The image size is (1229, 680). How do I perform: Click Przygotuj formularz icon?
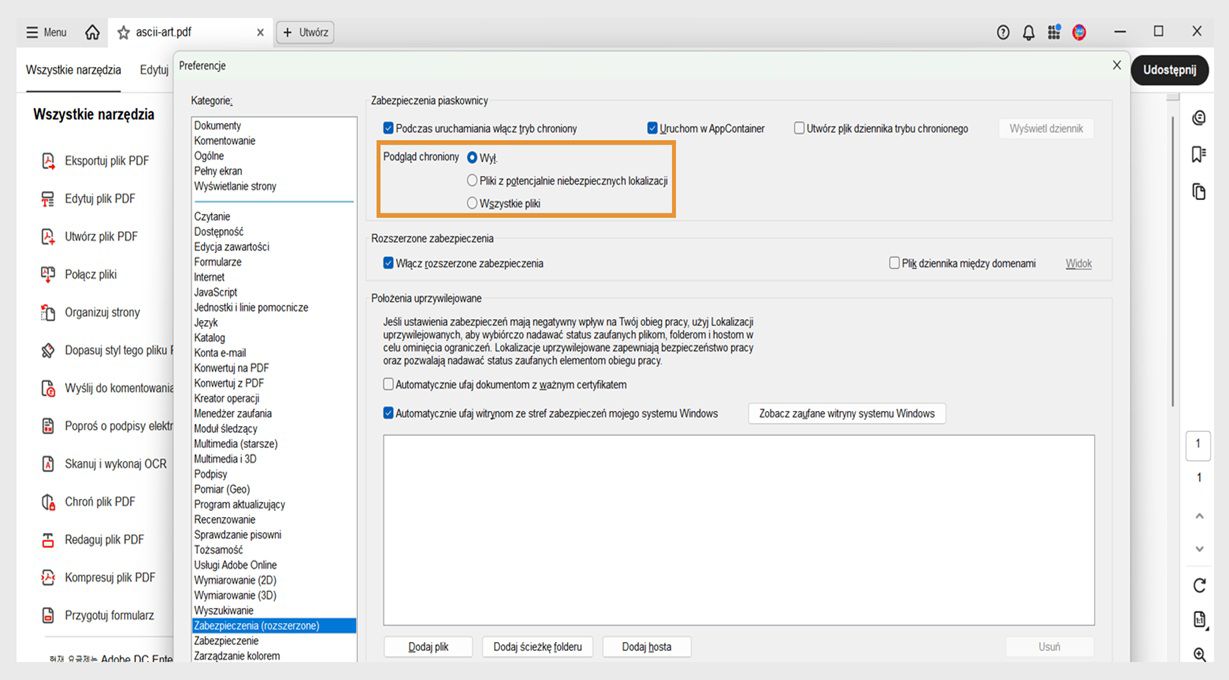coord(47,615)
